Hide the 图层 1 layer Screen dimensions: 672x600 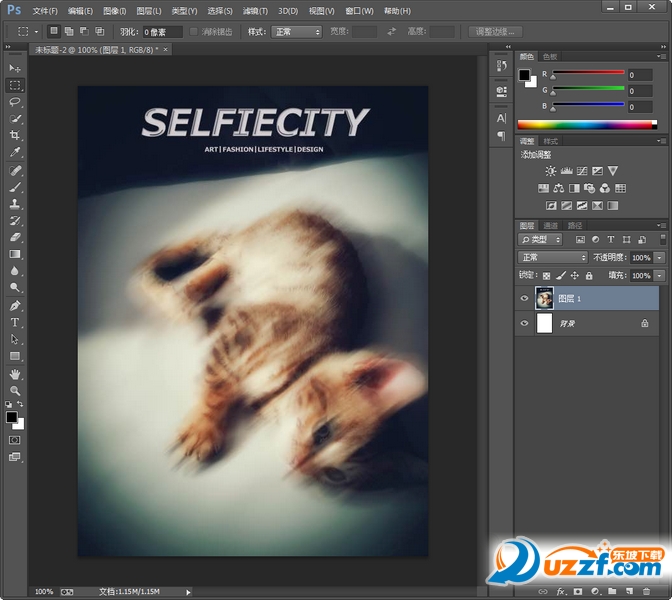tap(524, 298)
